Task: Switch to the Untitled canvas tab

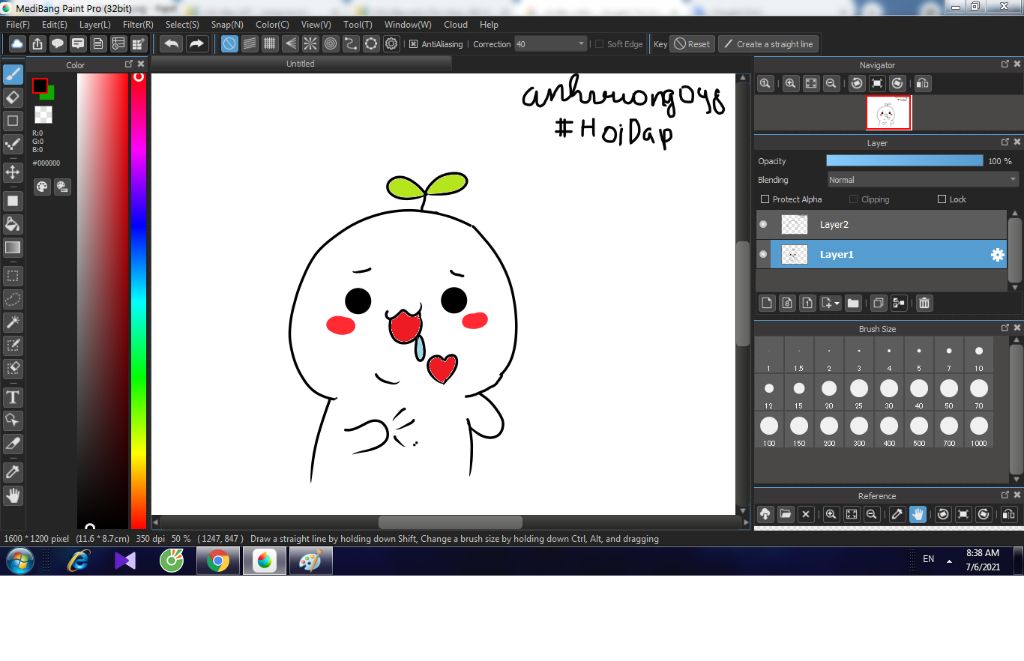Action: [x=300, y=63]
